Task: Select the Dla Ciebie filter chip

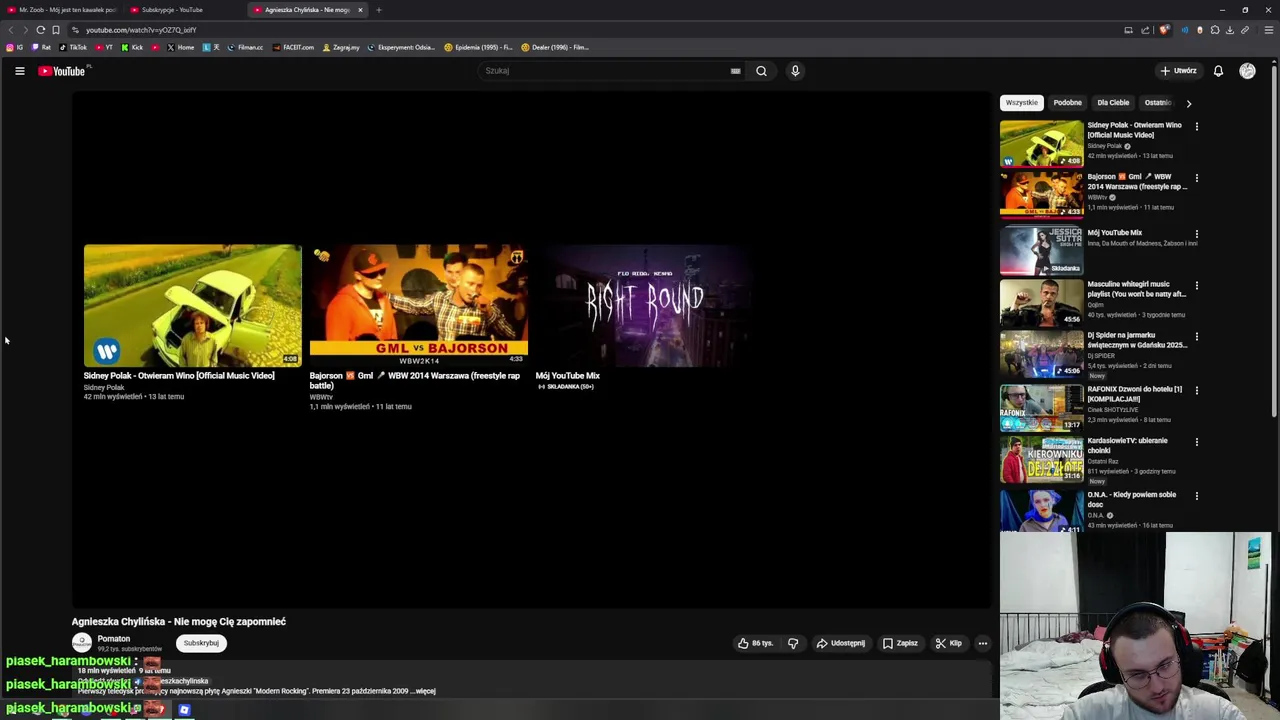Action: click(1113, 103)
